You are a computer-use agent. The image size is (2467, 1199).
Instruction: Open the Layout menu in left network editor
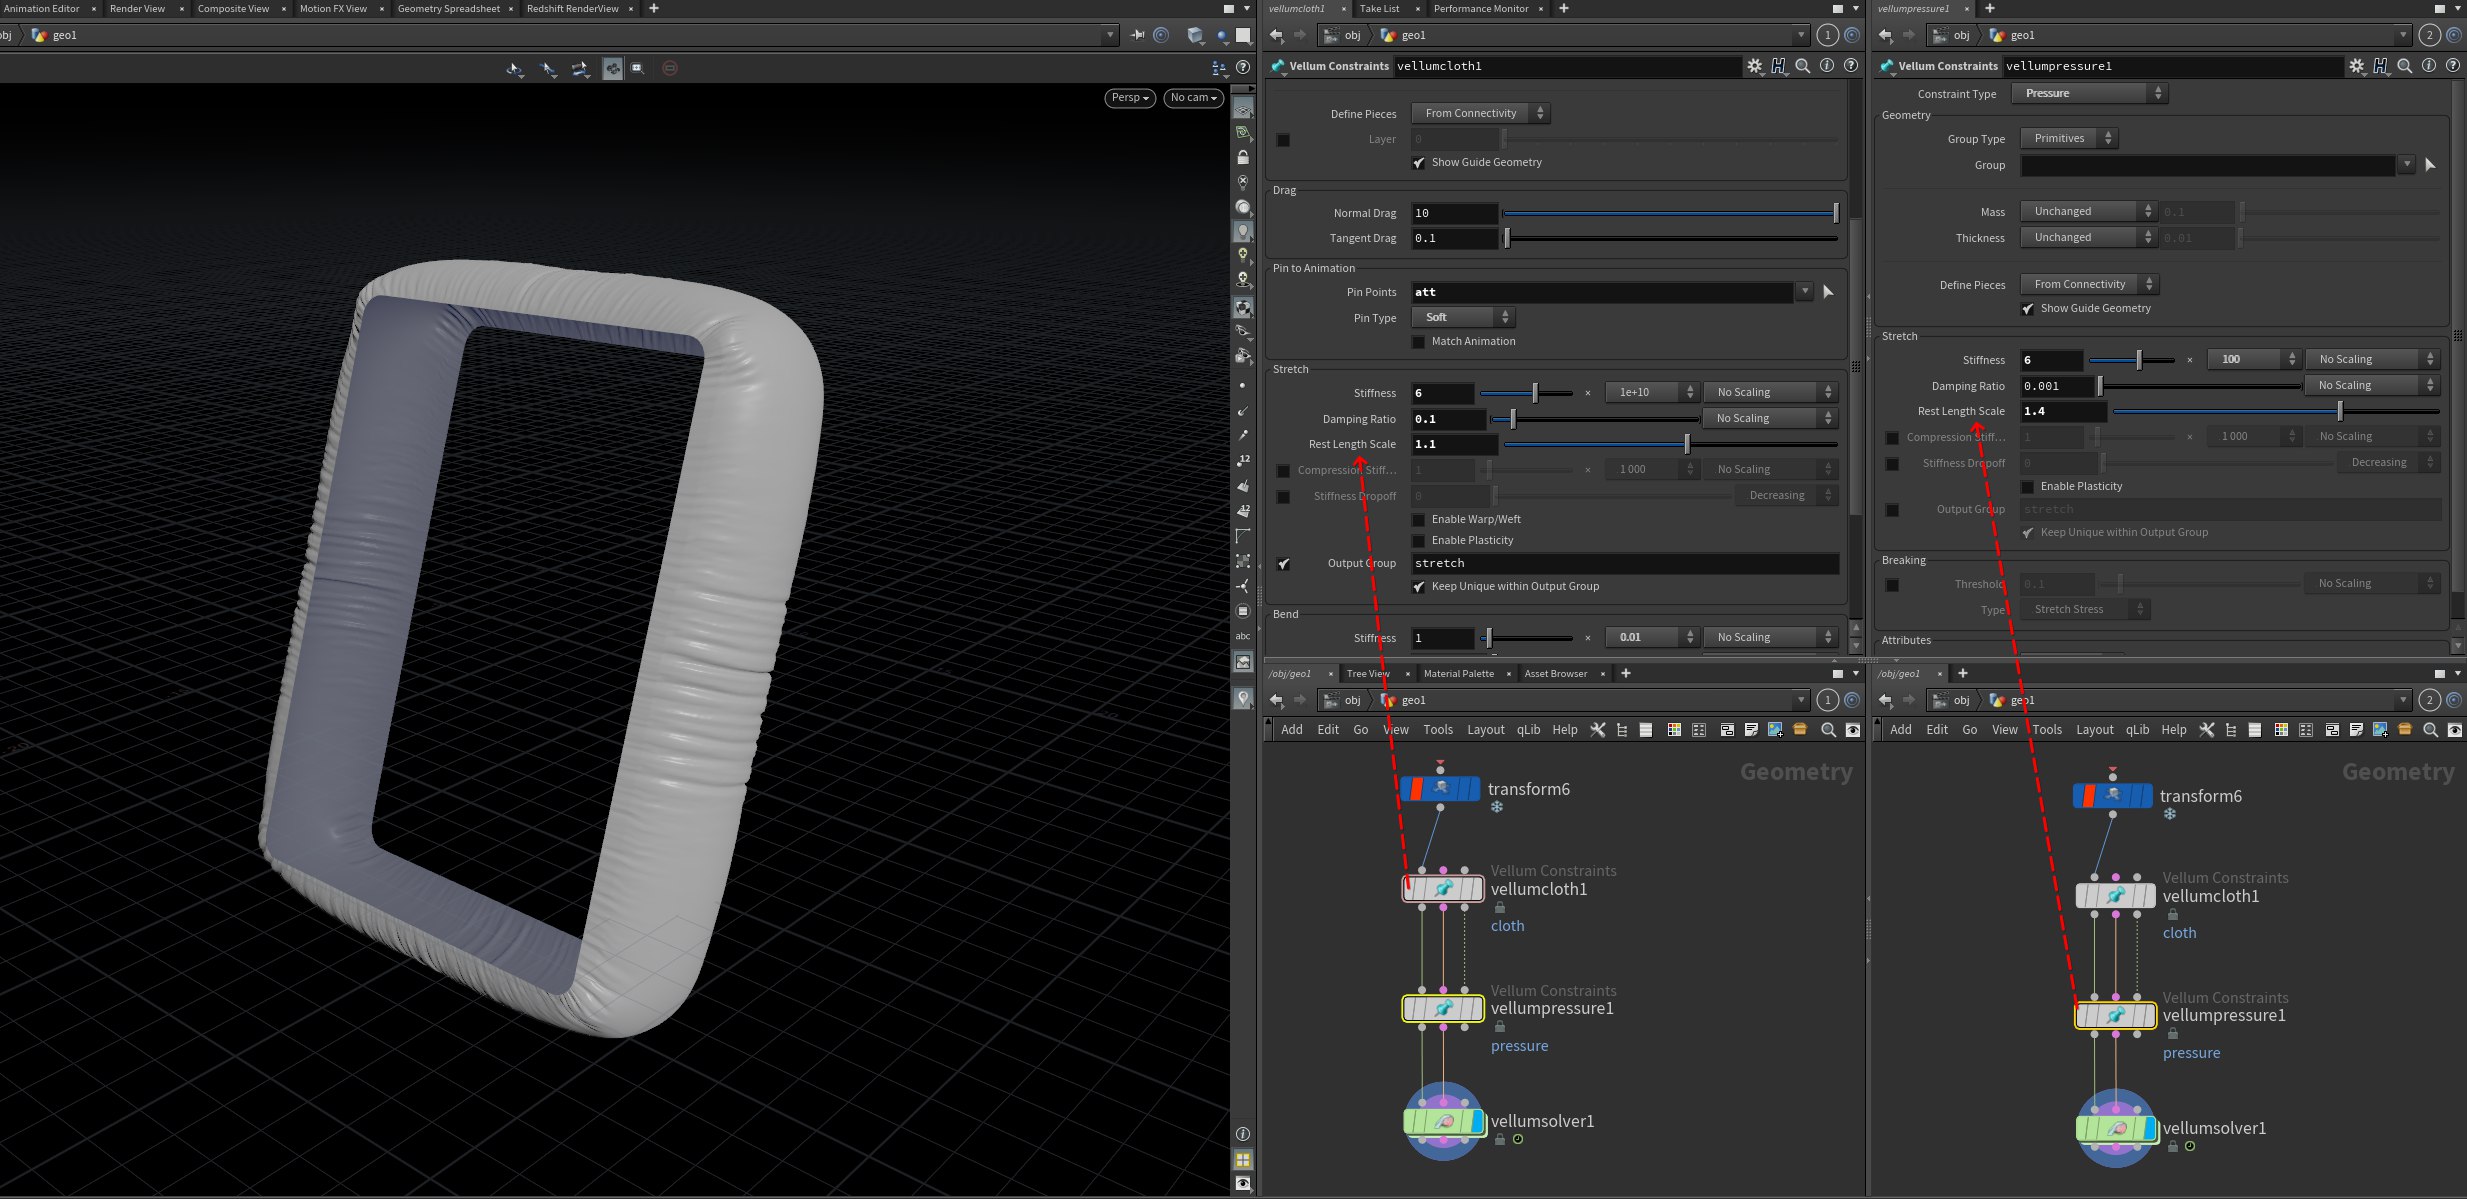pyautogui.click(x=1485, y=730)
